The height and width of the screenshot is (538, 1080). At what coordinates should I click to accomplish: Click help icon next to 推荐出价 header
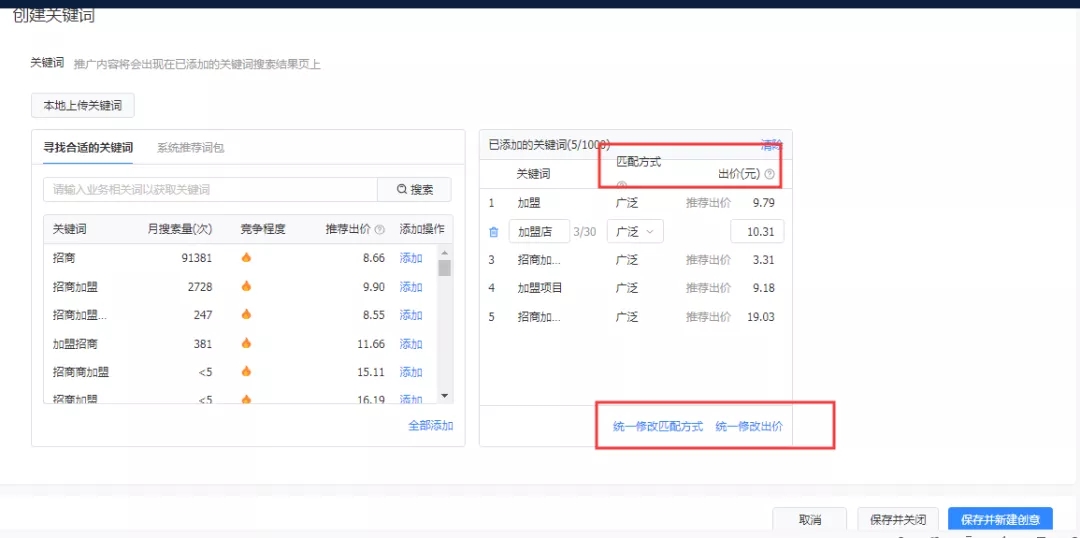[x=380, y=229]
